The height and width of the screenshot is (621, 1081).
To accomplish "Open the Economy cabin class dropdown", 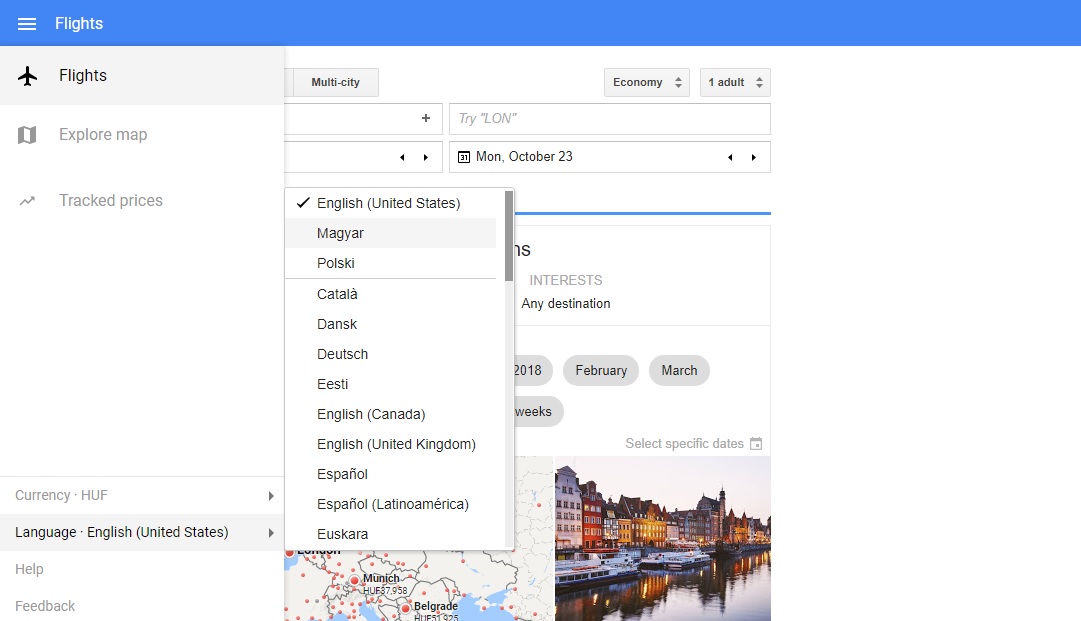I will click(x=646, y=82).
